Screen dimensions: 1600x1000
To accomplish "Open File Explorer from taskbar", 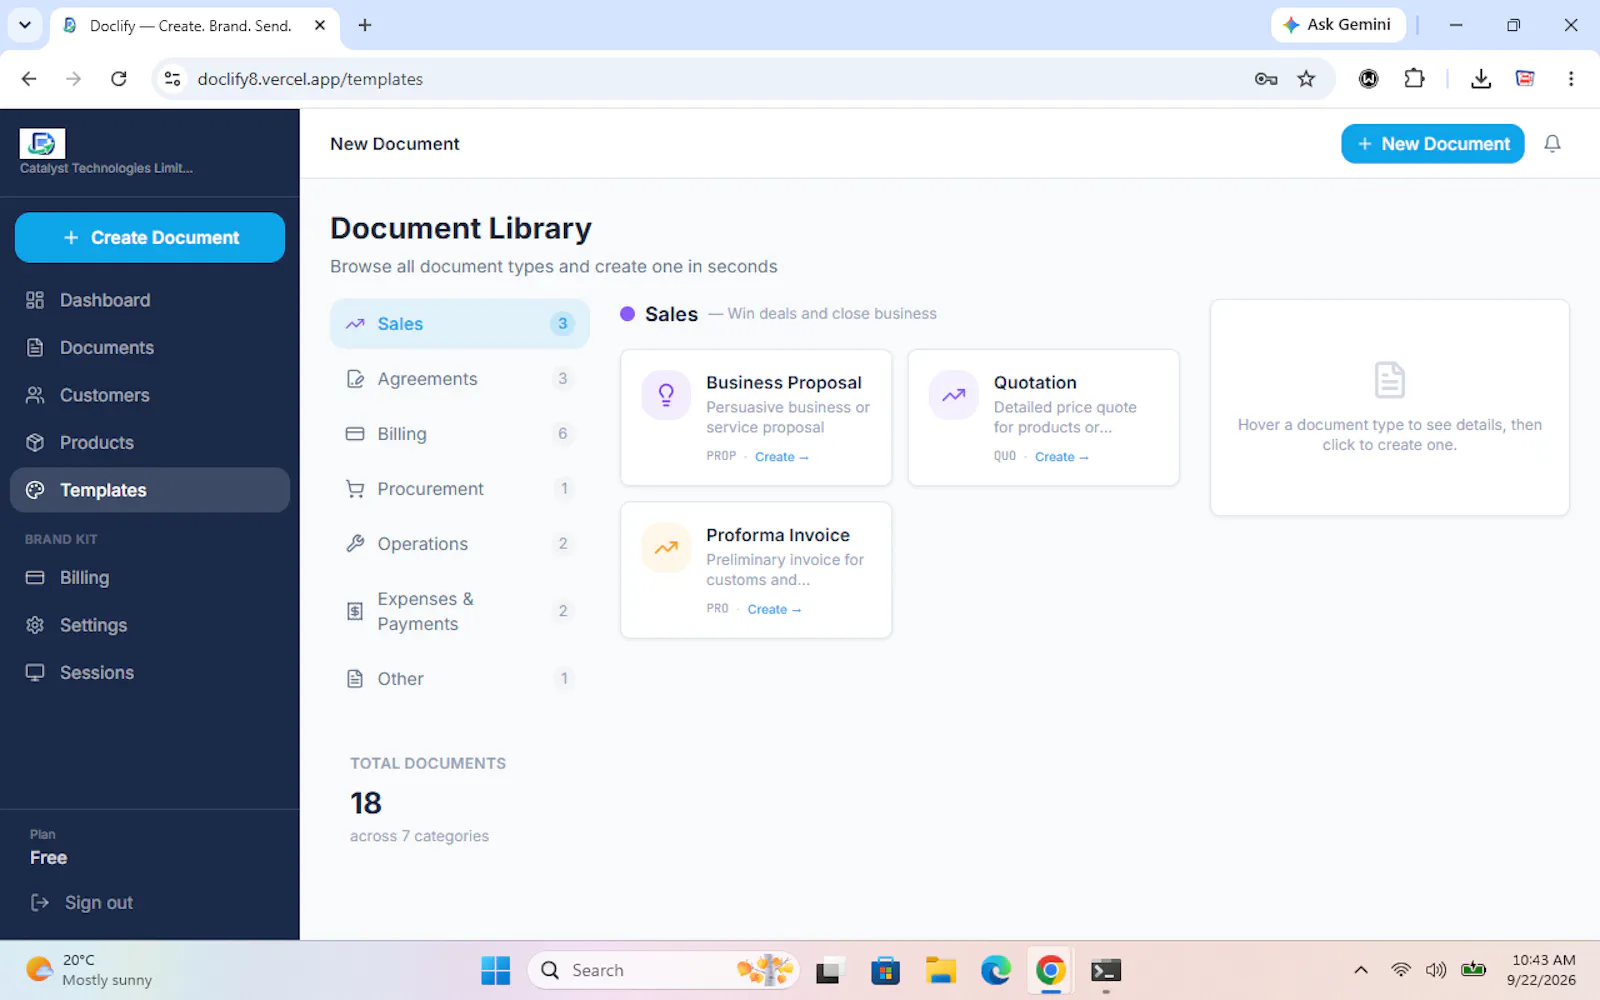I will click(940, 970).
